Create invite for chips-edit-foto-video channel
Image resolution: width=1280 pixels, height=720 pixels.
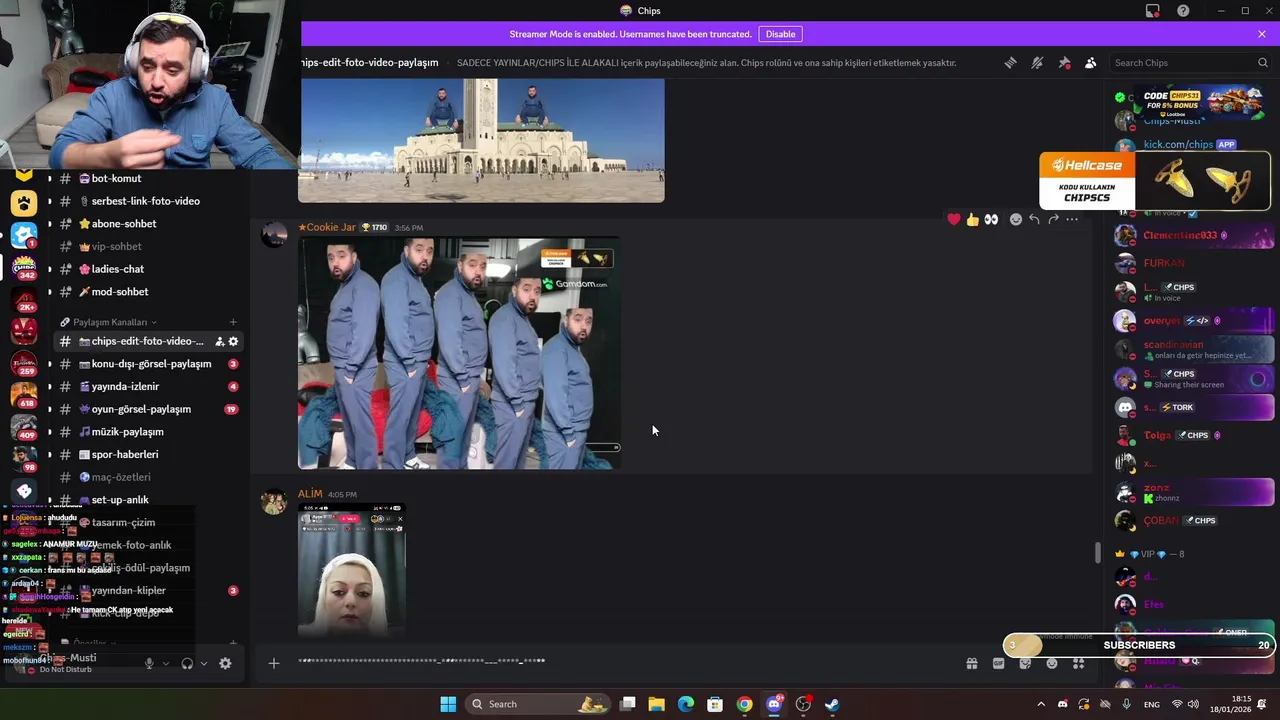coord(220,341)
